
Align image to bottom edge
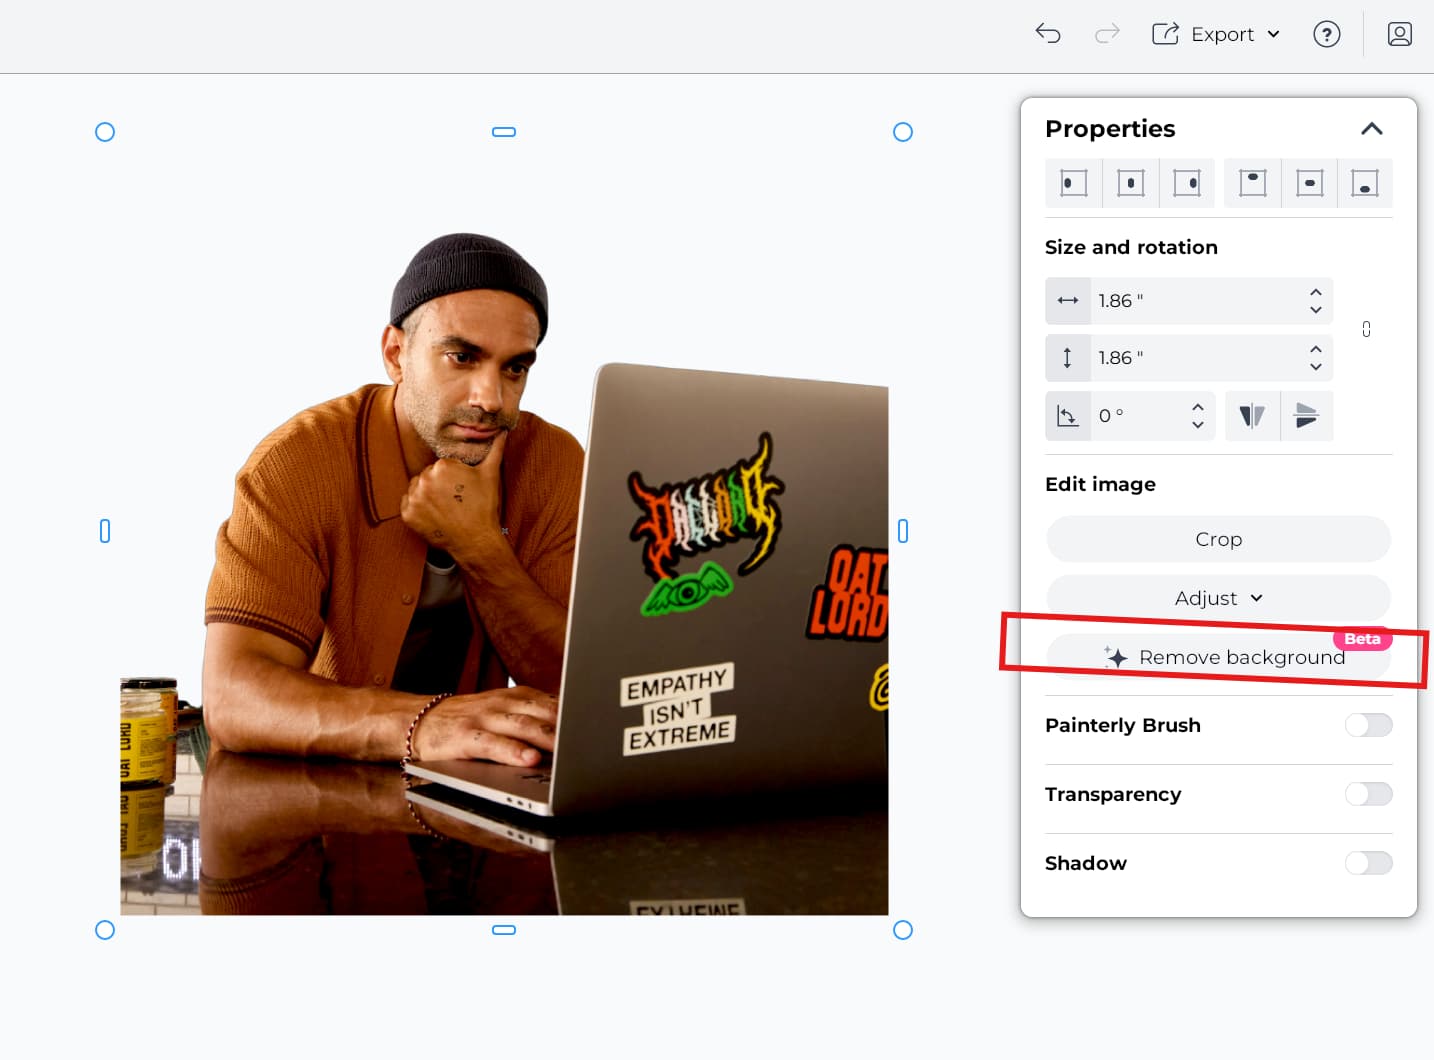pos(1365,183)
